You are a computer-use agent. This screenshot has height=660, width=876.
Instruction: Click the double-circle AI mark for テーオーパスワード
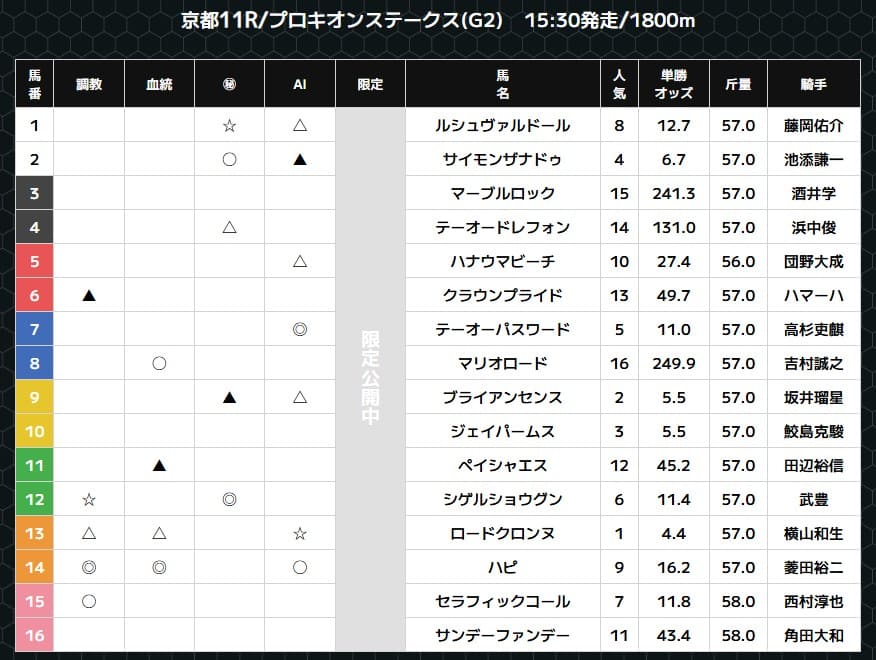(299, 329)
